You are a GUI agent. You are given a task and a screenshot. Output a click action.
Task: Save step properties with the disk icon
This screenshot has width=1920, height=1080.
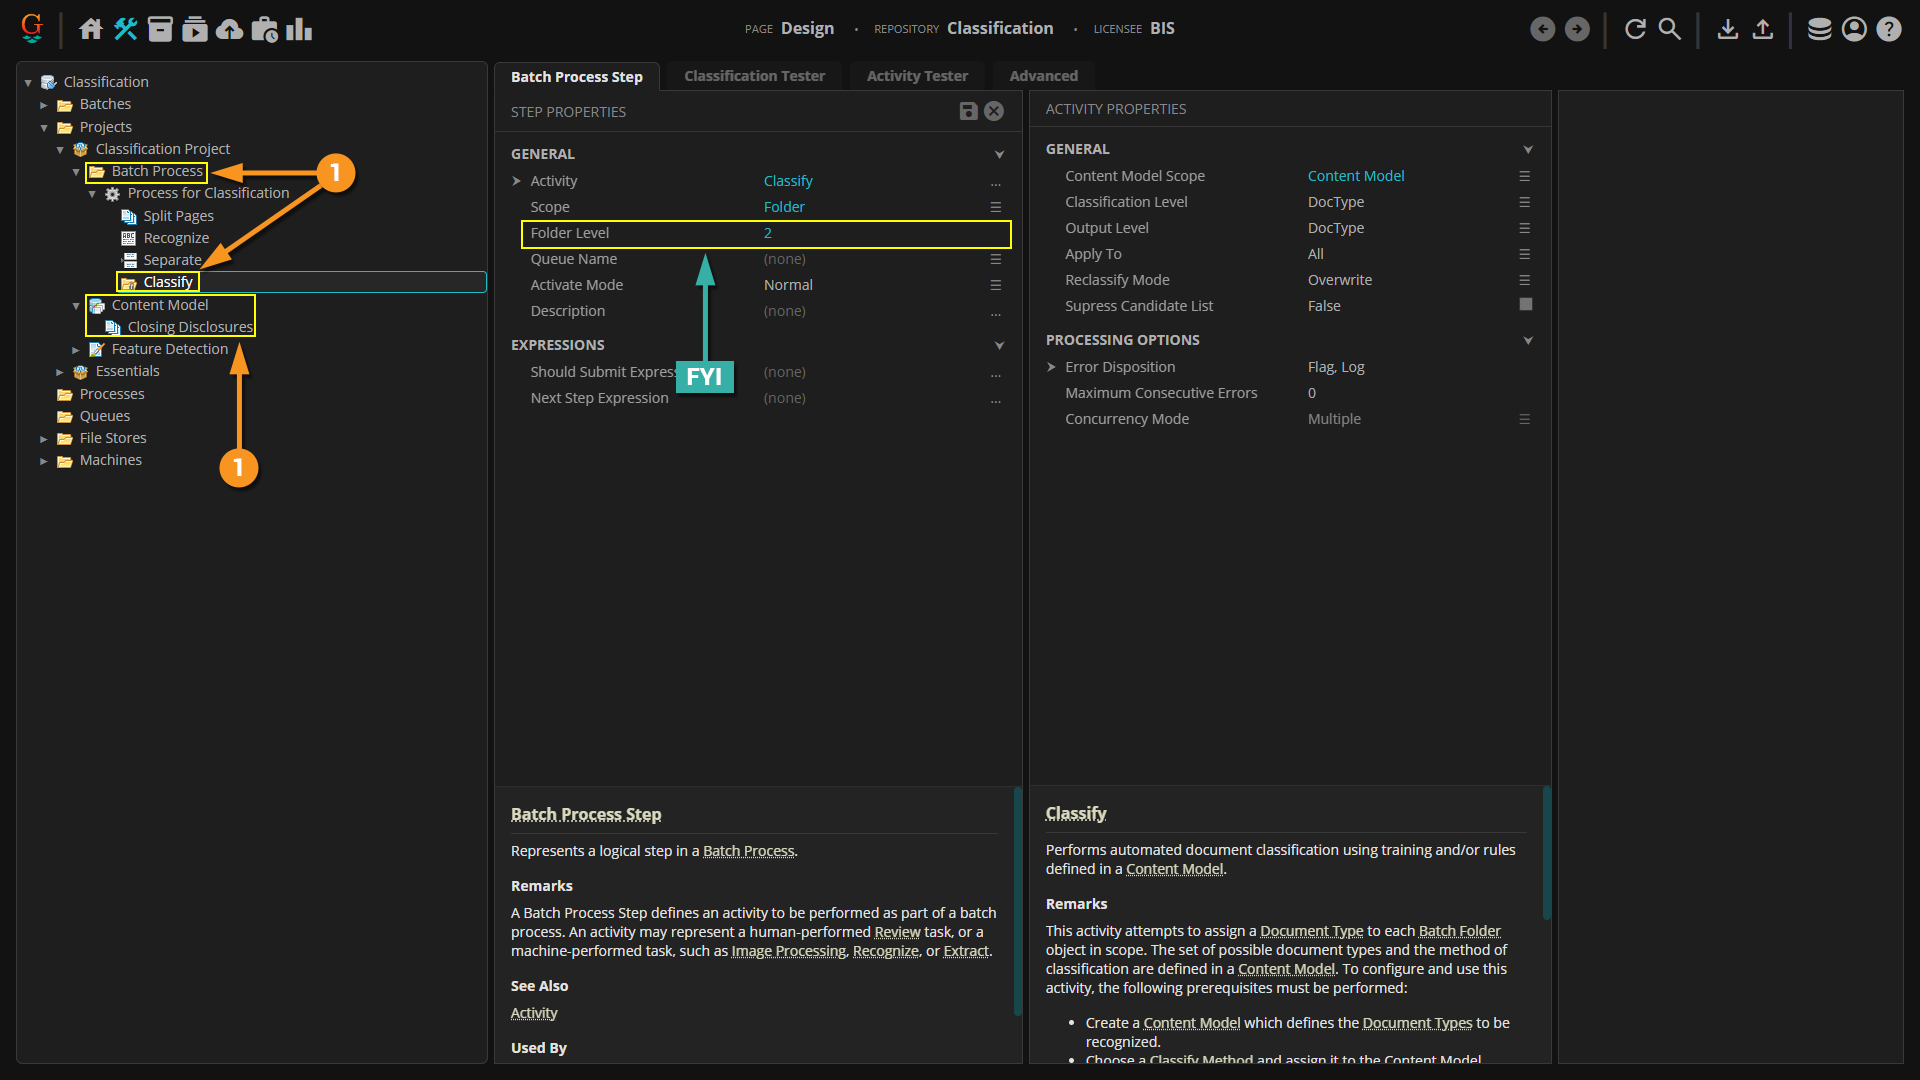coord(968,111)
